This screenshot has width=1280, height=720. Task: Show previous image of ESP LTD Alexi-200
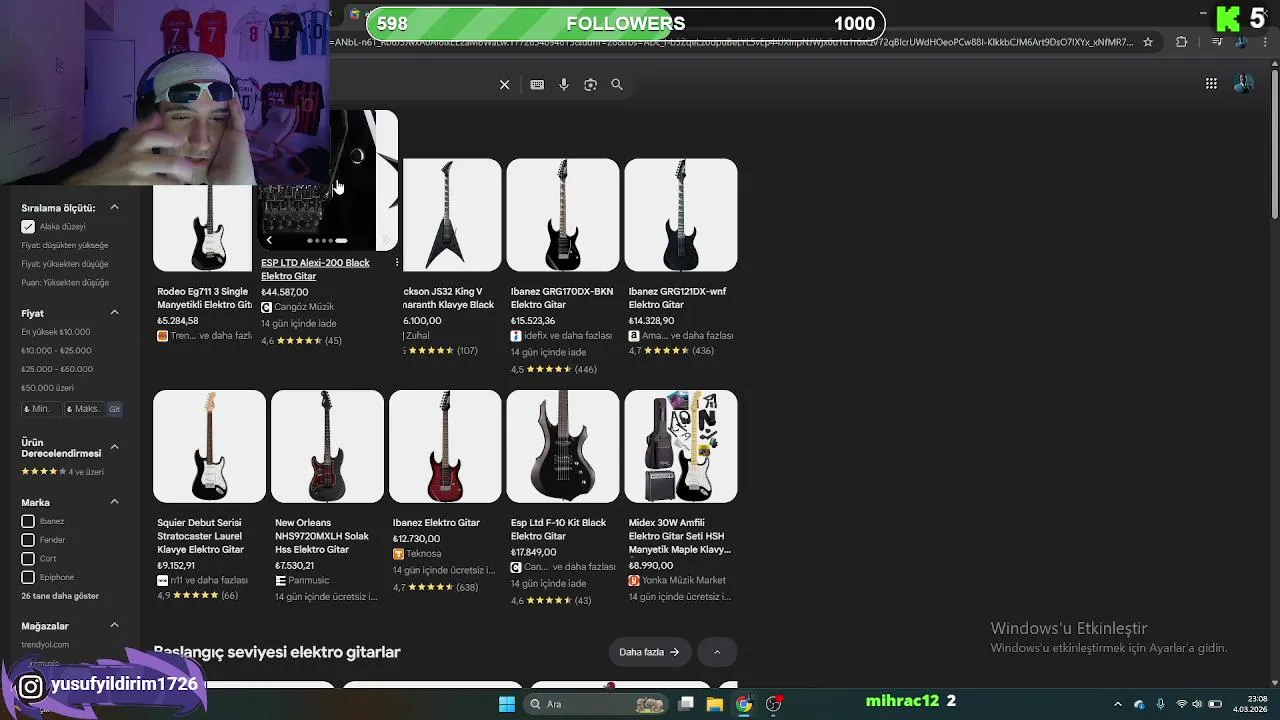[269, 240]
